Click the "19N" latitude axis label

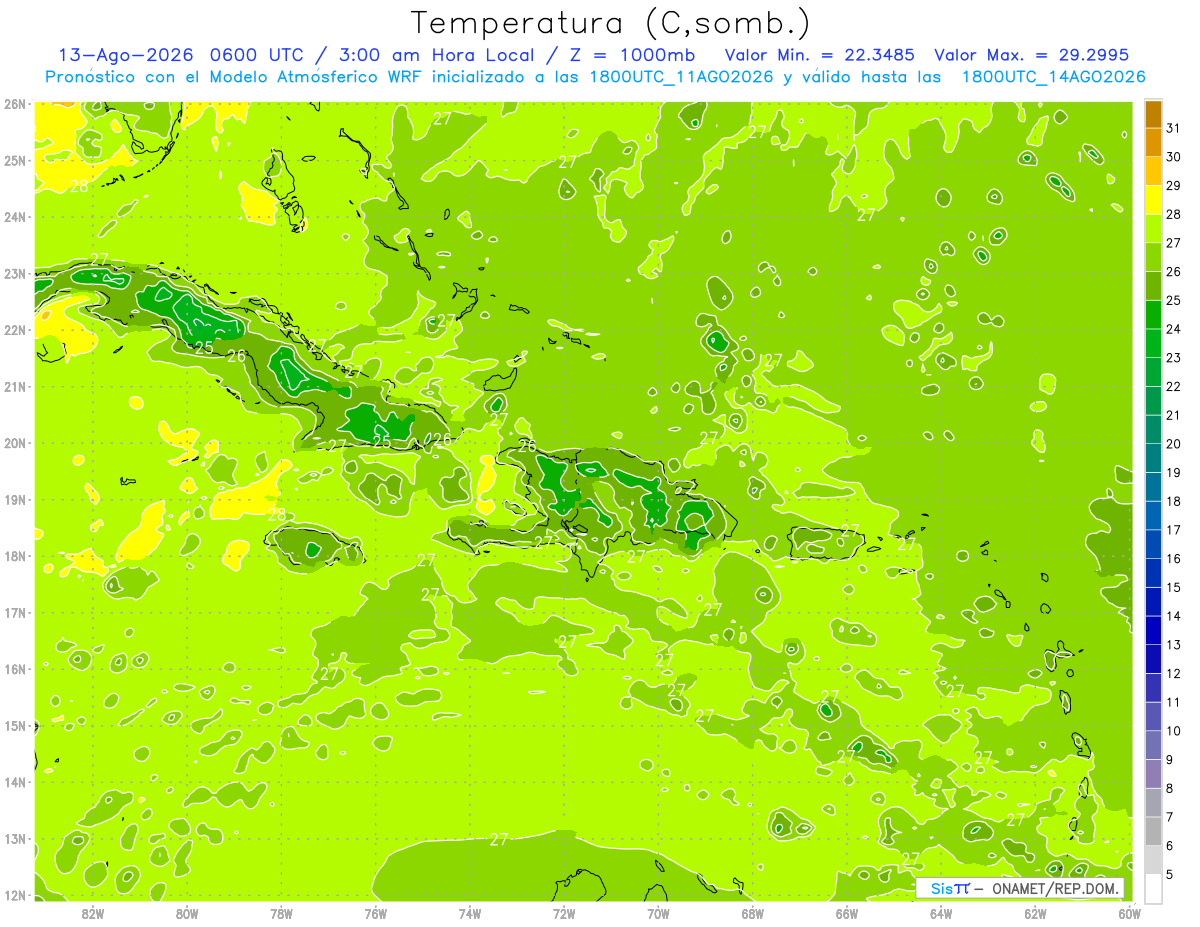point(15,499)
